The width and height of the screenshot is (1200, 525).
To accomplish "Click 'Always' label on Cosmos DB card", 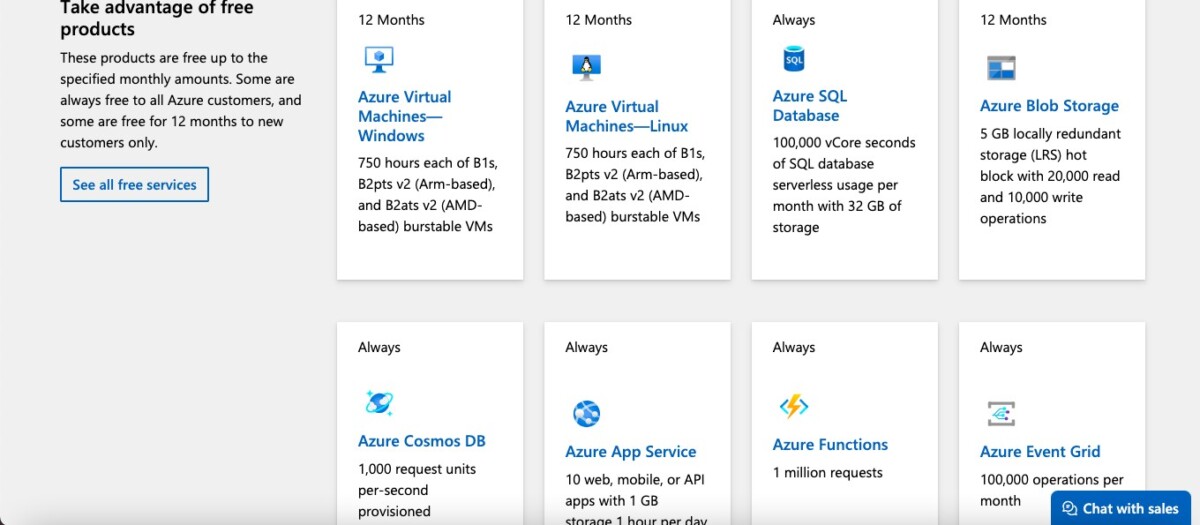I will point(379,347).
